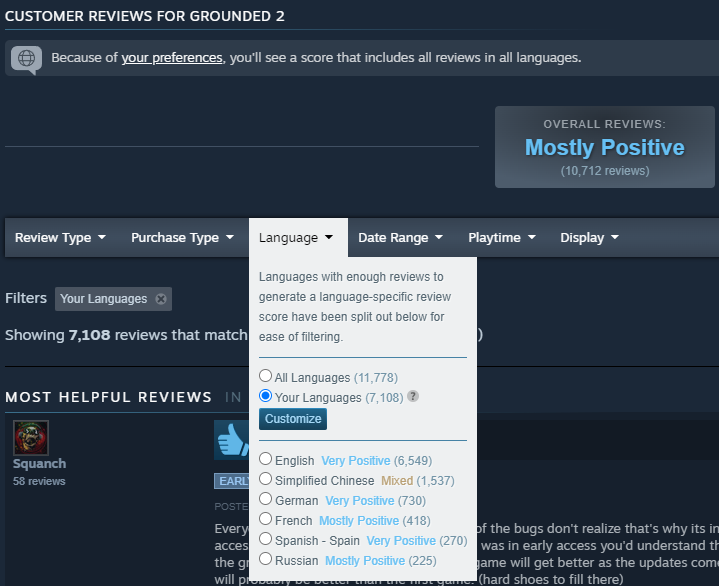
Task: Click the Customer Reviews for Grounded 2 heading
Action: tap(145, 16)
